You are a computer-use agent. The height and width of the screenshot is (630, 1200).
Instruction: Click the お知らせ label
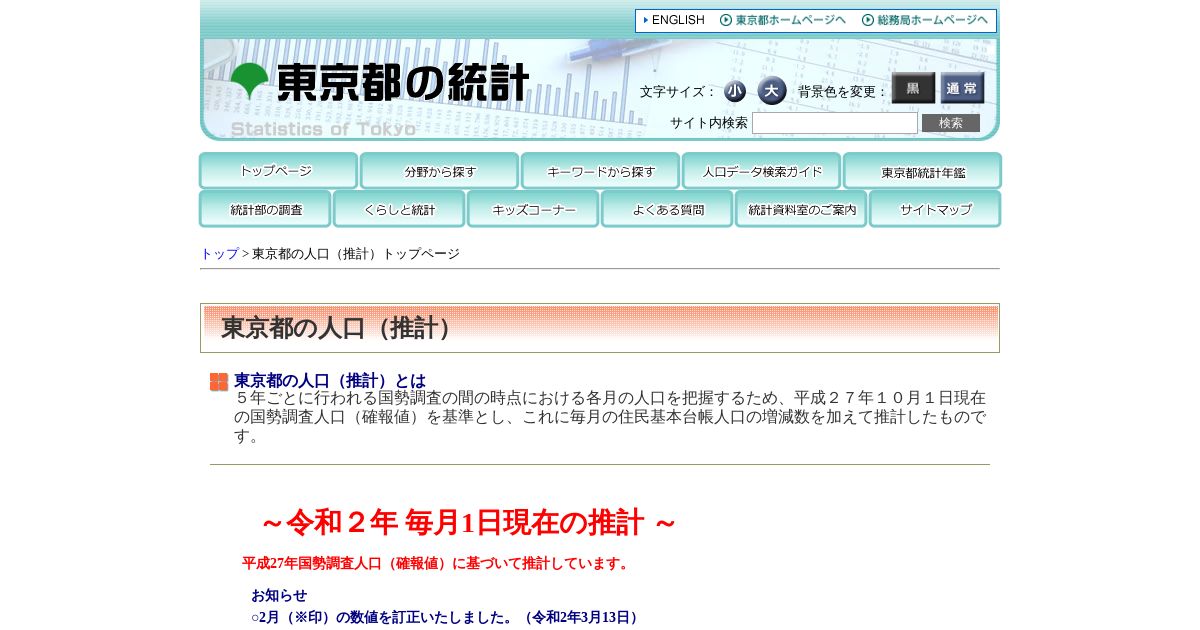click(279, 595)
